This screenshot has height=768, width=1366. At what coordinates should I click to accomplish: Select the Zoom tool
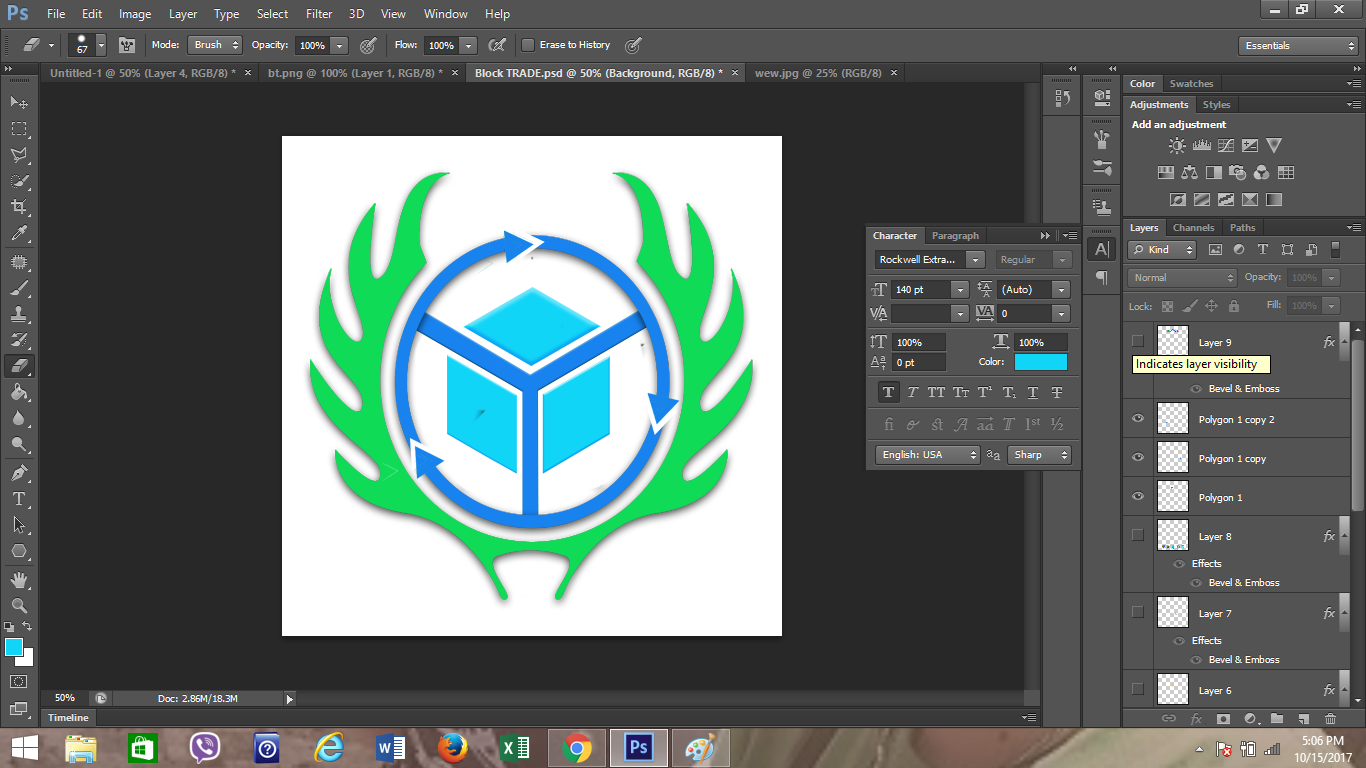pos(19,605)
